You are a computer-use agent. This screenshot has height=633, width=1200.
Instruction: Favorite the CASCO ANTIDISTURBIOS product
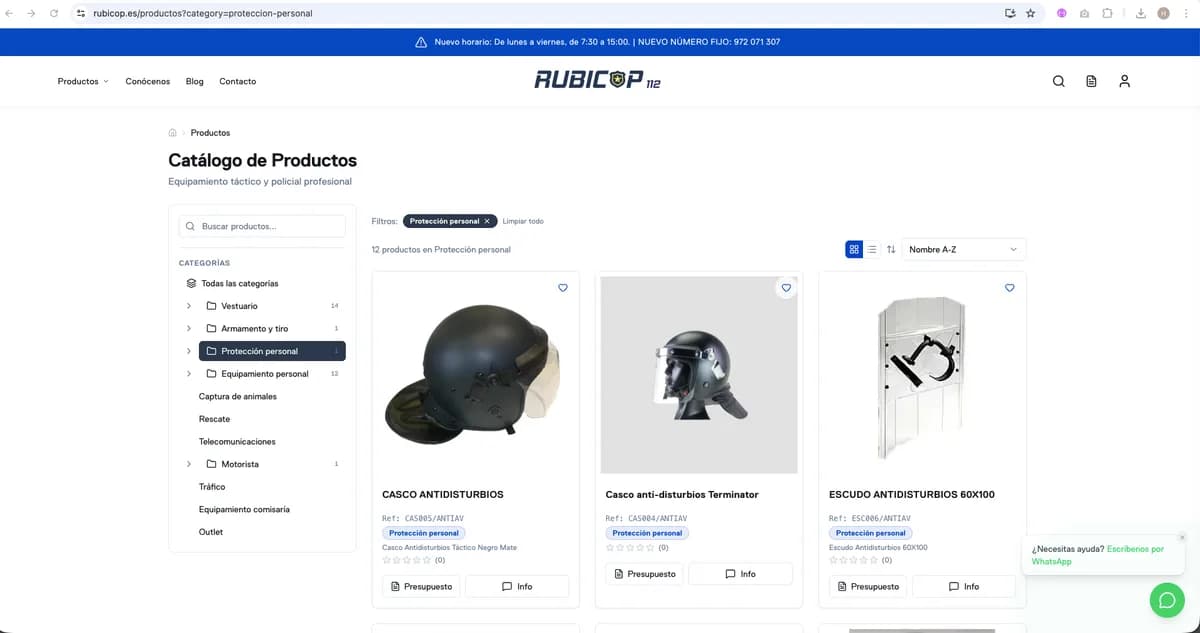[x=563, y=288]
